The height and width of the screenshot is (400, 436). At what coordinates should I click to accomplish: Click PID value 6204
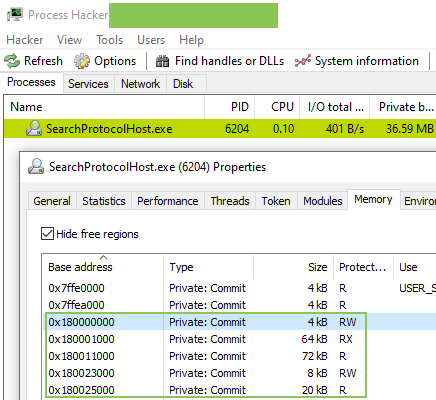coord(237,129)
